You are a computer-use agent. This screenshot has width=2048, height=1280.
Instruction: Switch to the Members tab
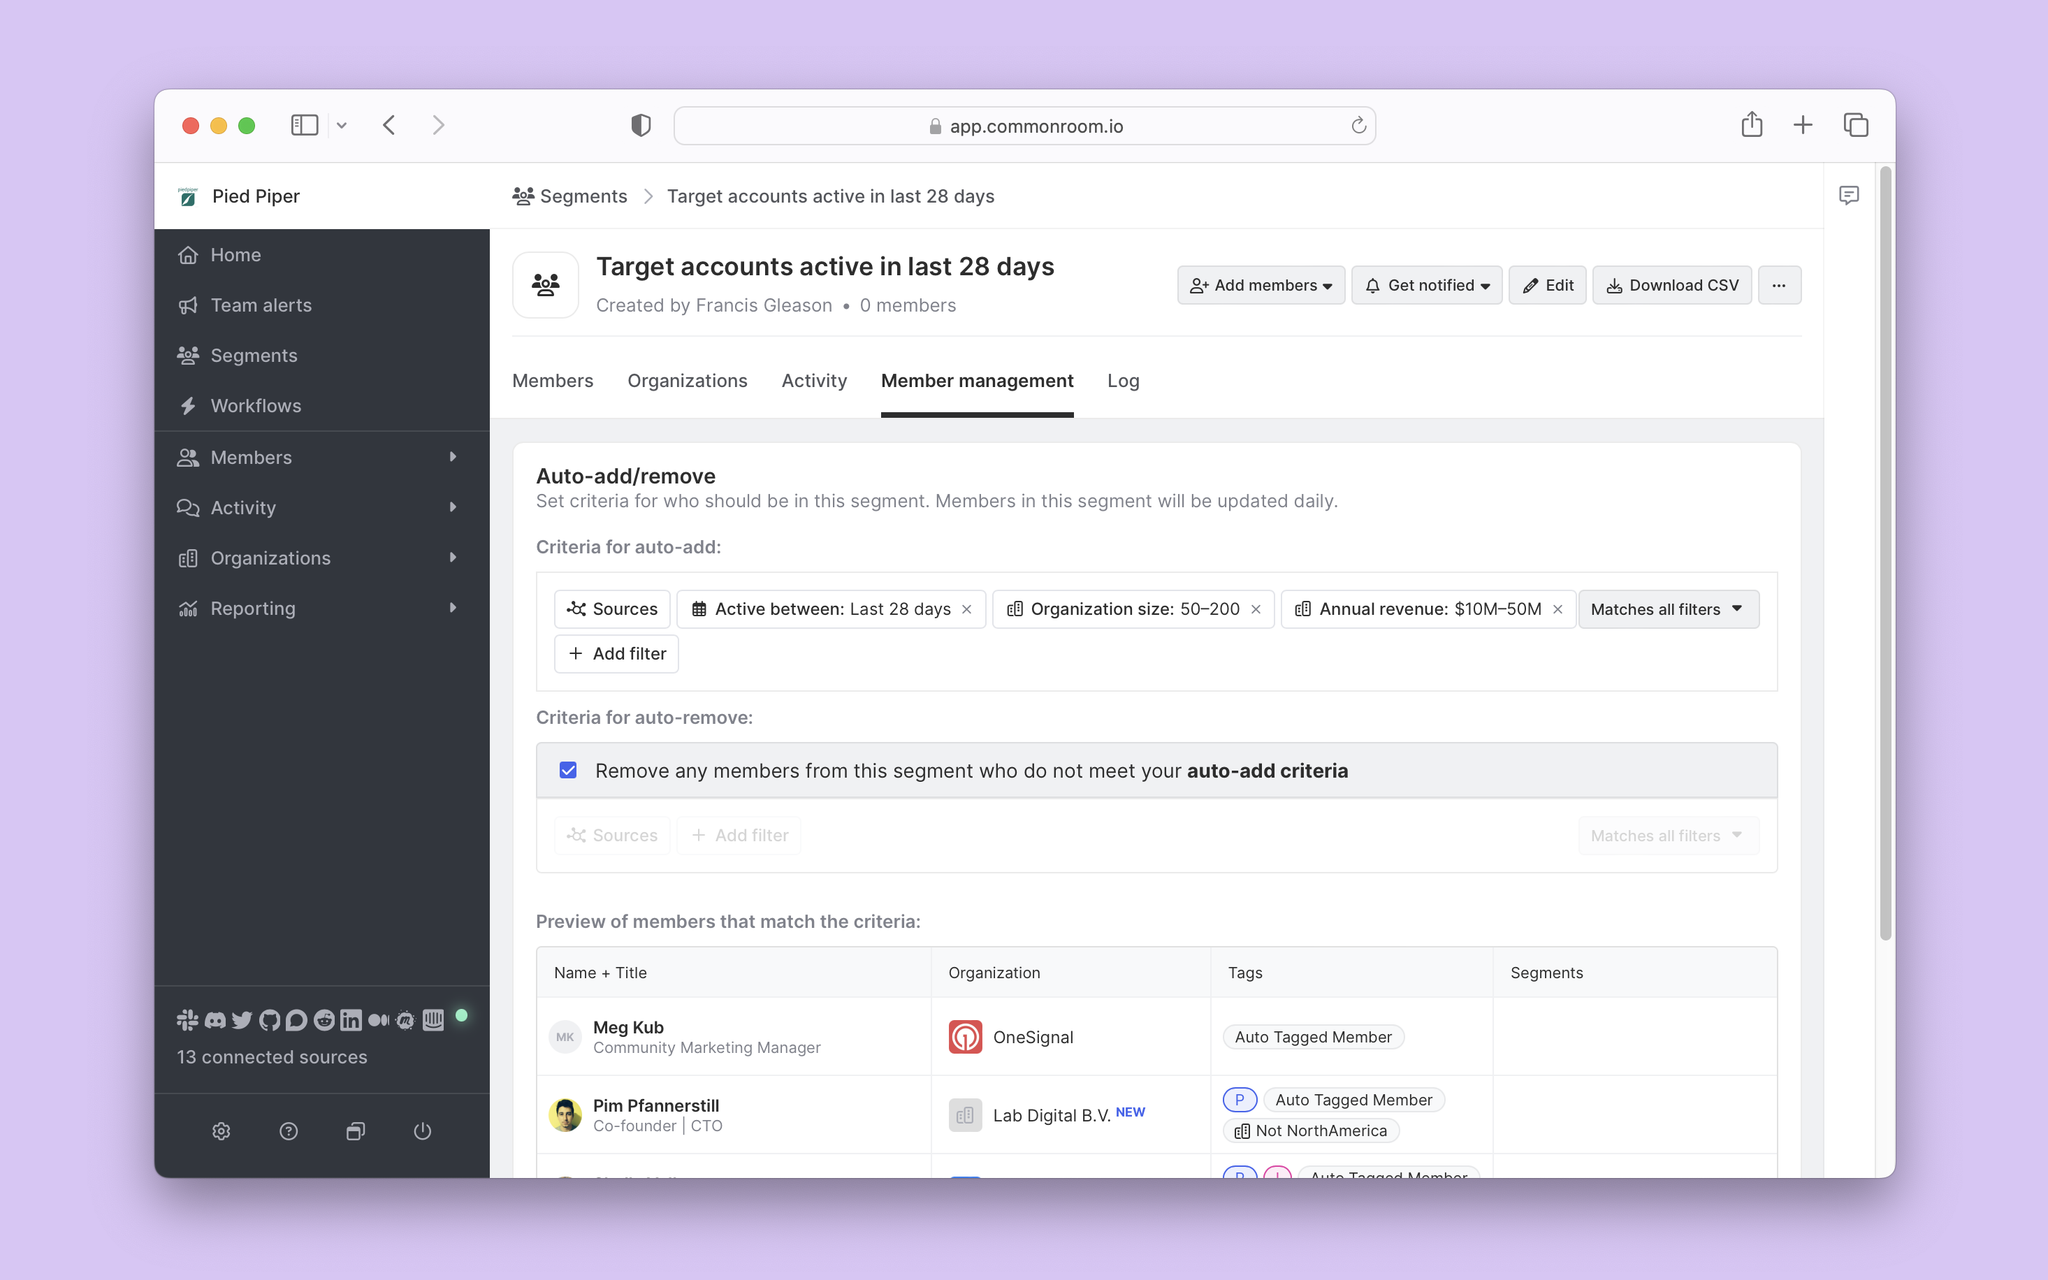[551, 380]
